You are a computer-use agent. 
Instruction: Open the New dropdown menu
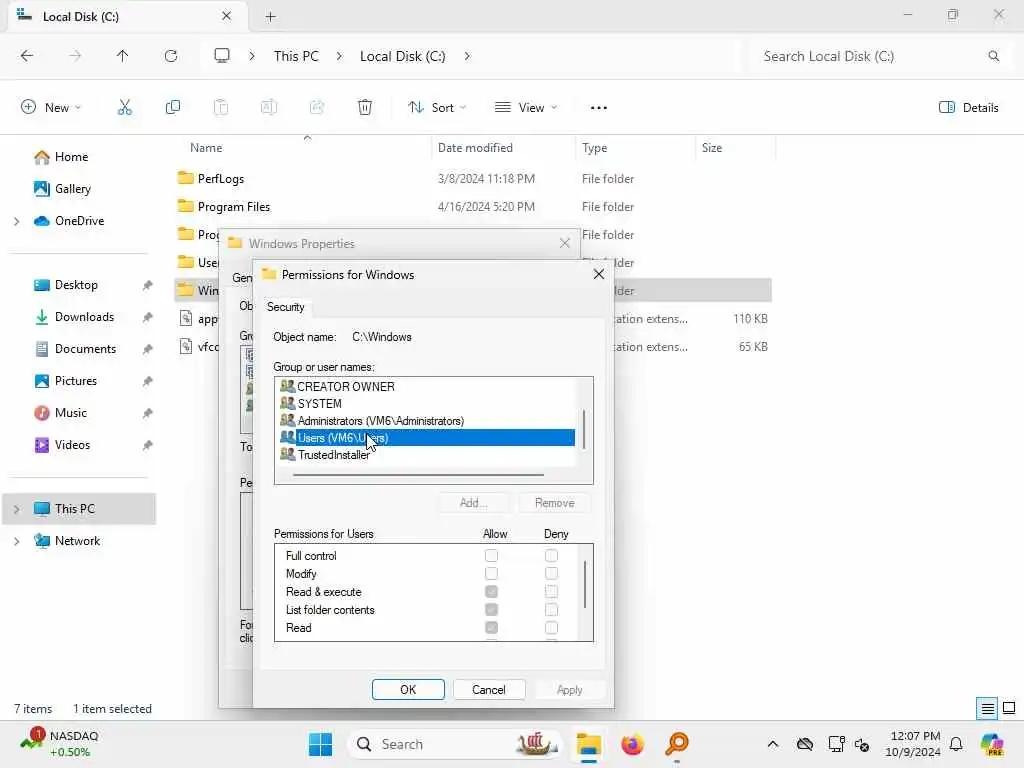pos(51,108)
